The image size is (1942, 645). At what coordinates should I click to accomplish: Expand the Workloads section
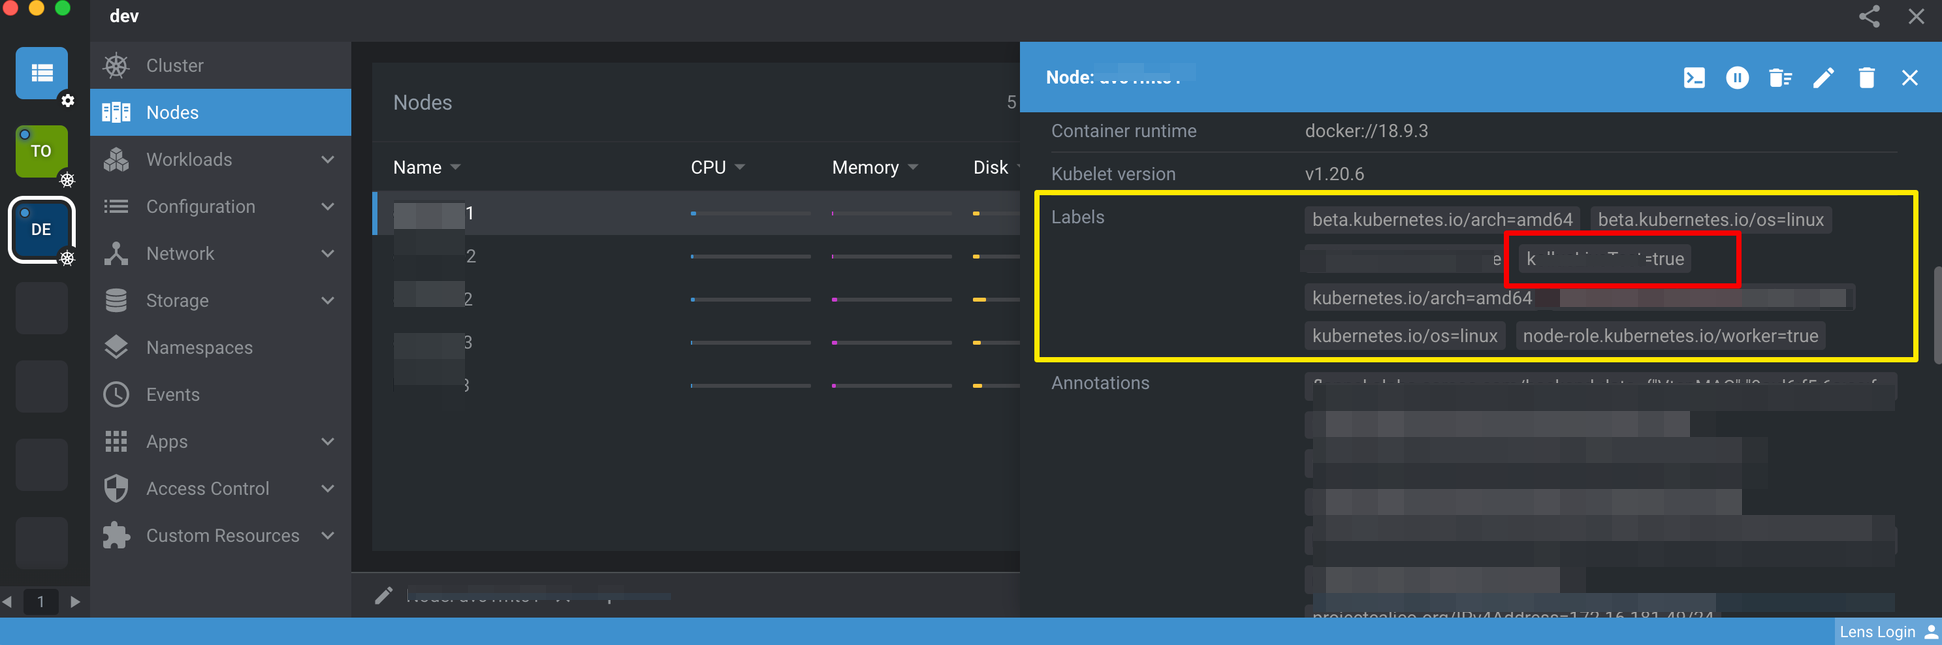pyautogui.click(x=220, y=160)
